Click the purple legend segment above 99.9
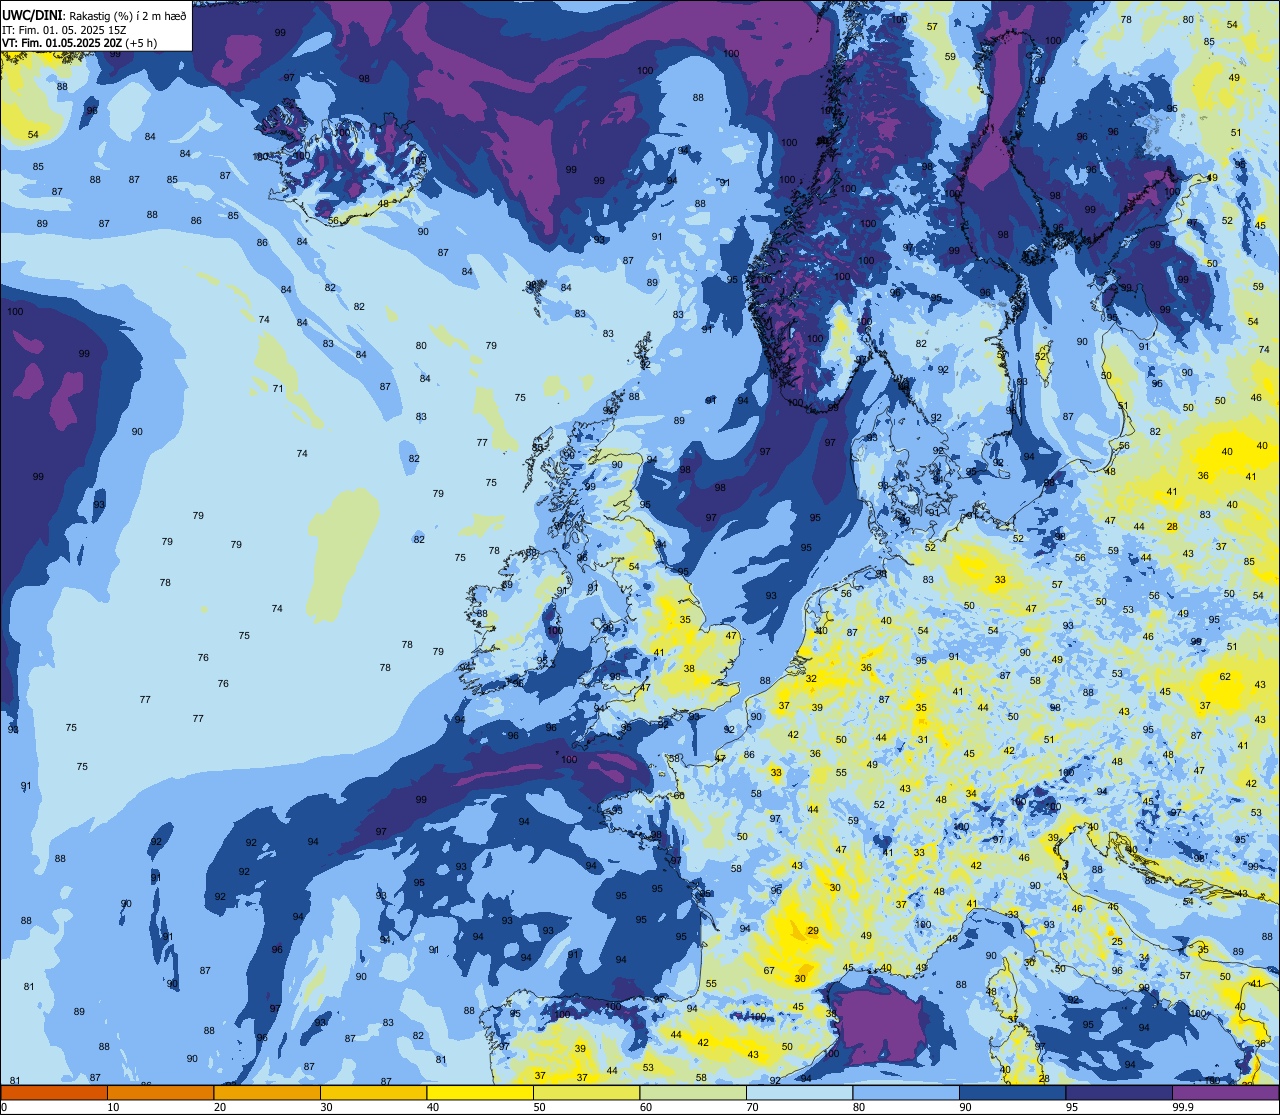 1226,1093
